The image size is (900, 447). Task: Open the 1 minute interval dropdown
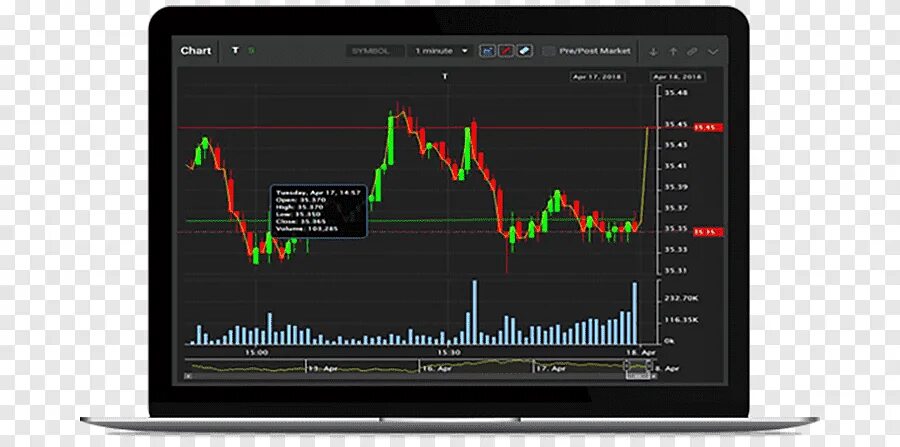pos(441,51)
